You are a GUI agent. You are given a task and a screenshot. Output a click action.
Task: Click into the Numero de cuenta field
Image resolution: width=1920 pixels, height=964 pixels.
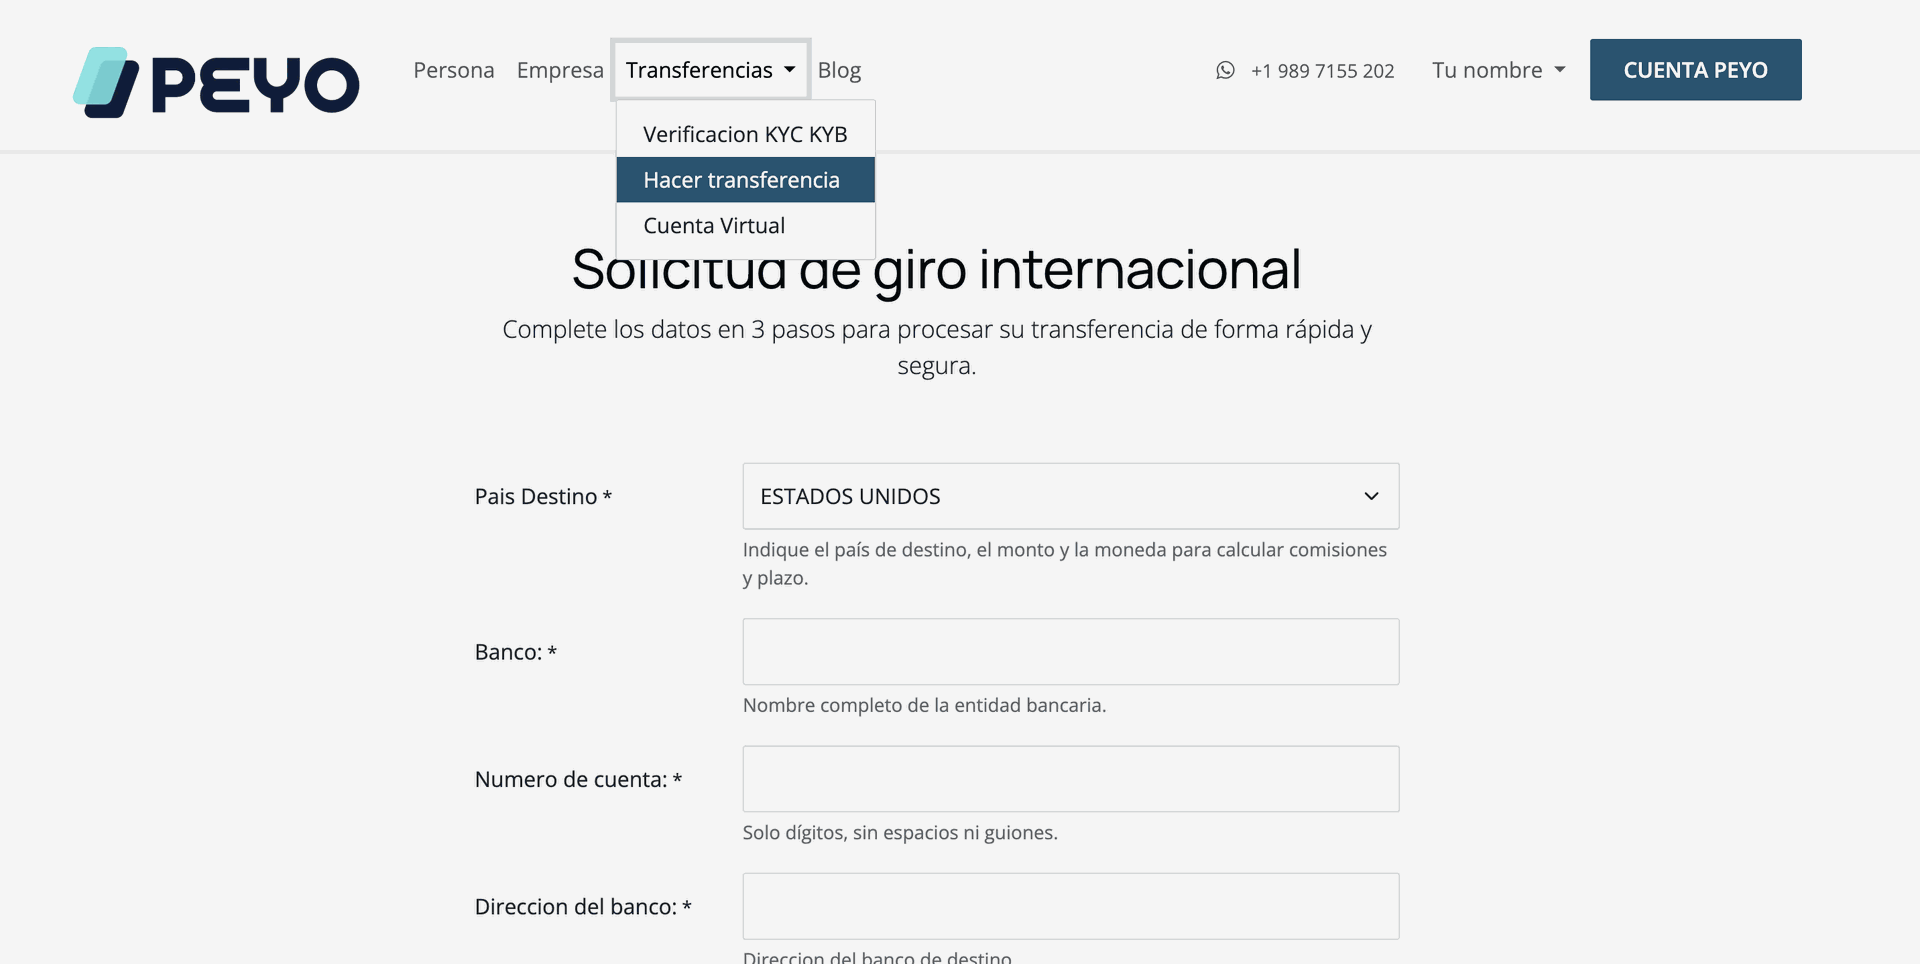[x=1070, y=779]
